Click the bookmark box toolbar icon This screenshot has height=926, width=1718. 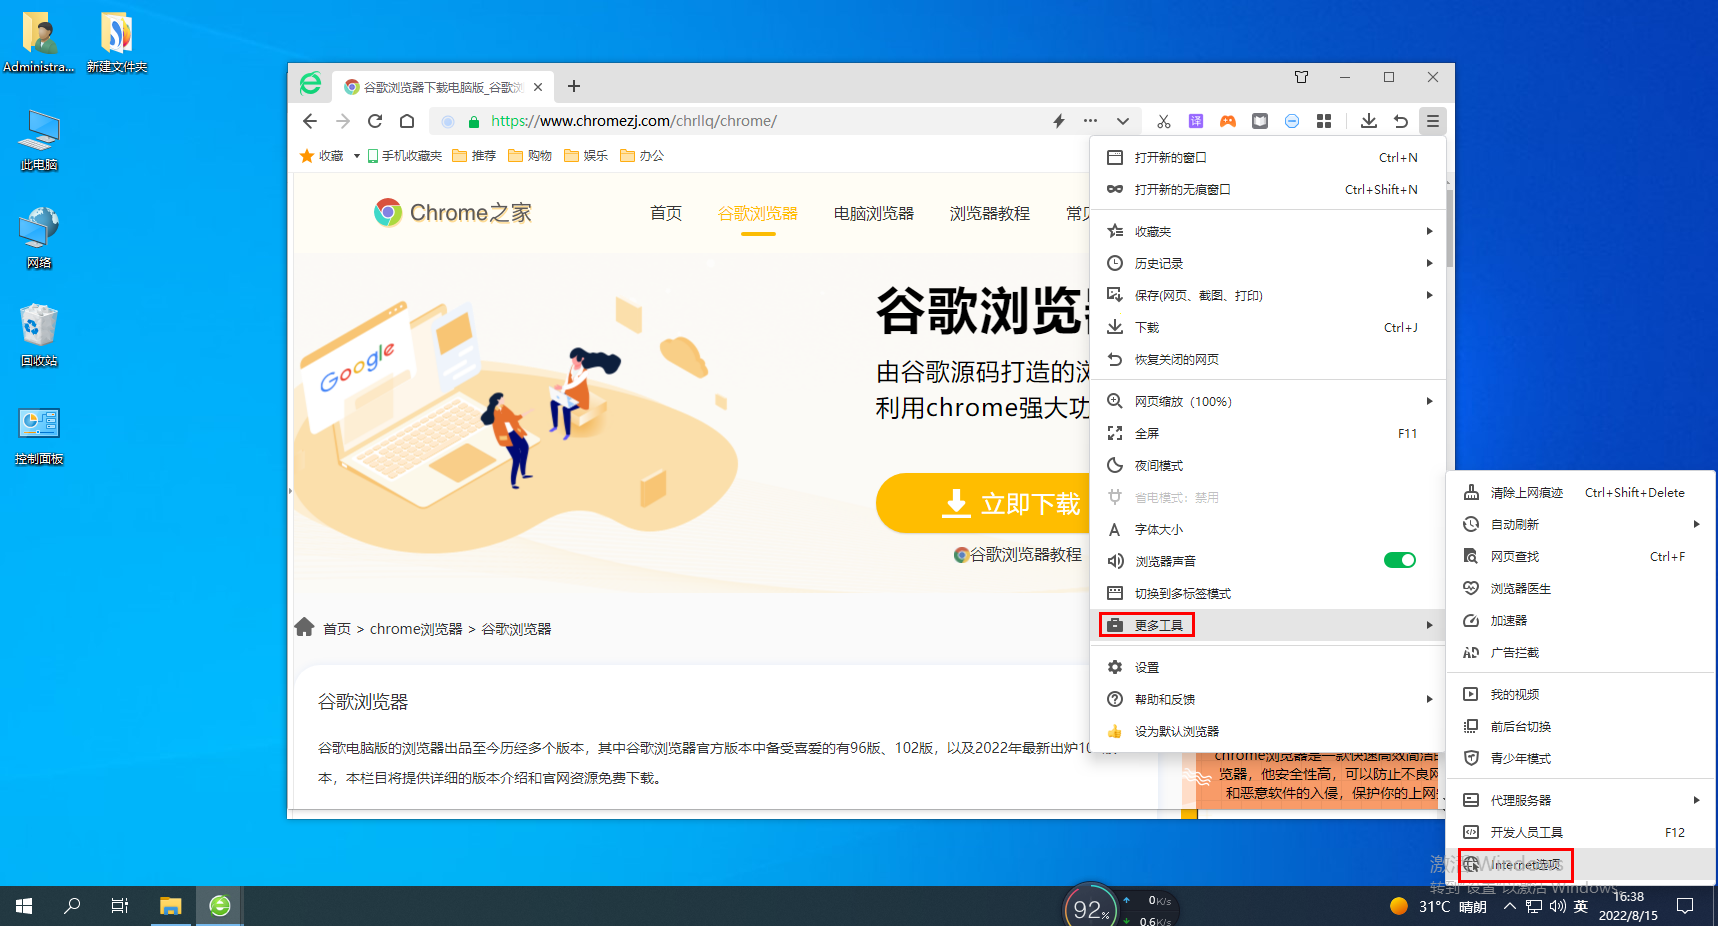click(x=1260, y=121)
